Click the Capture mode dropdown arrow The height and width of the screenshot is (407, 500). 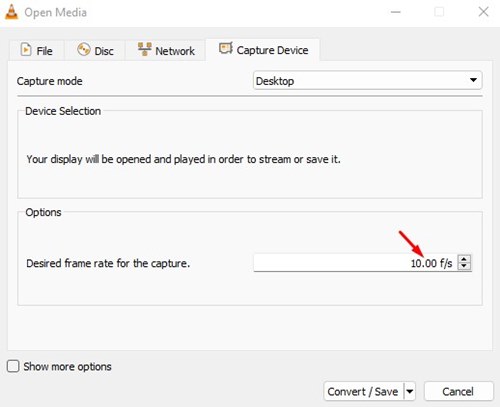(473, 80)
